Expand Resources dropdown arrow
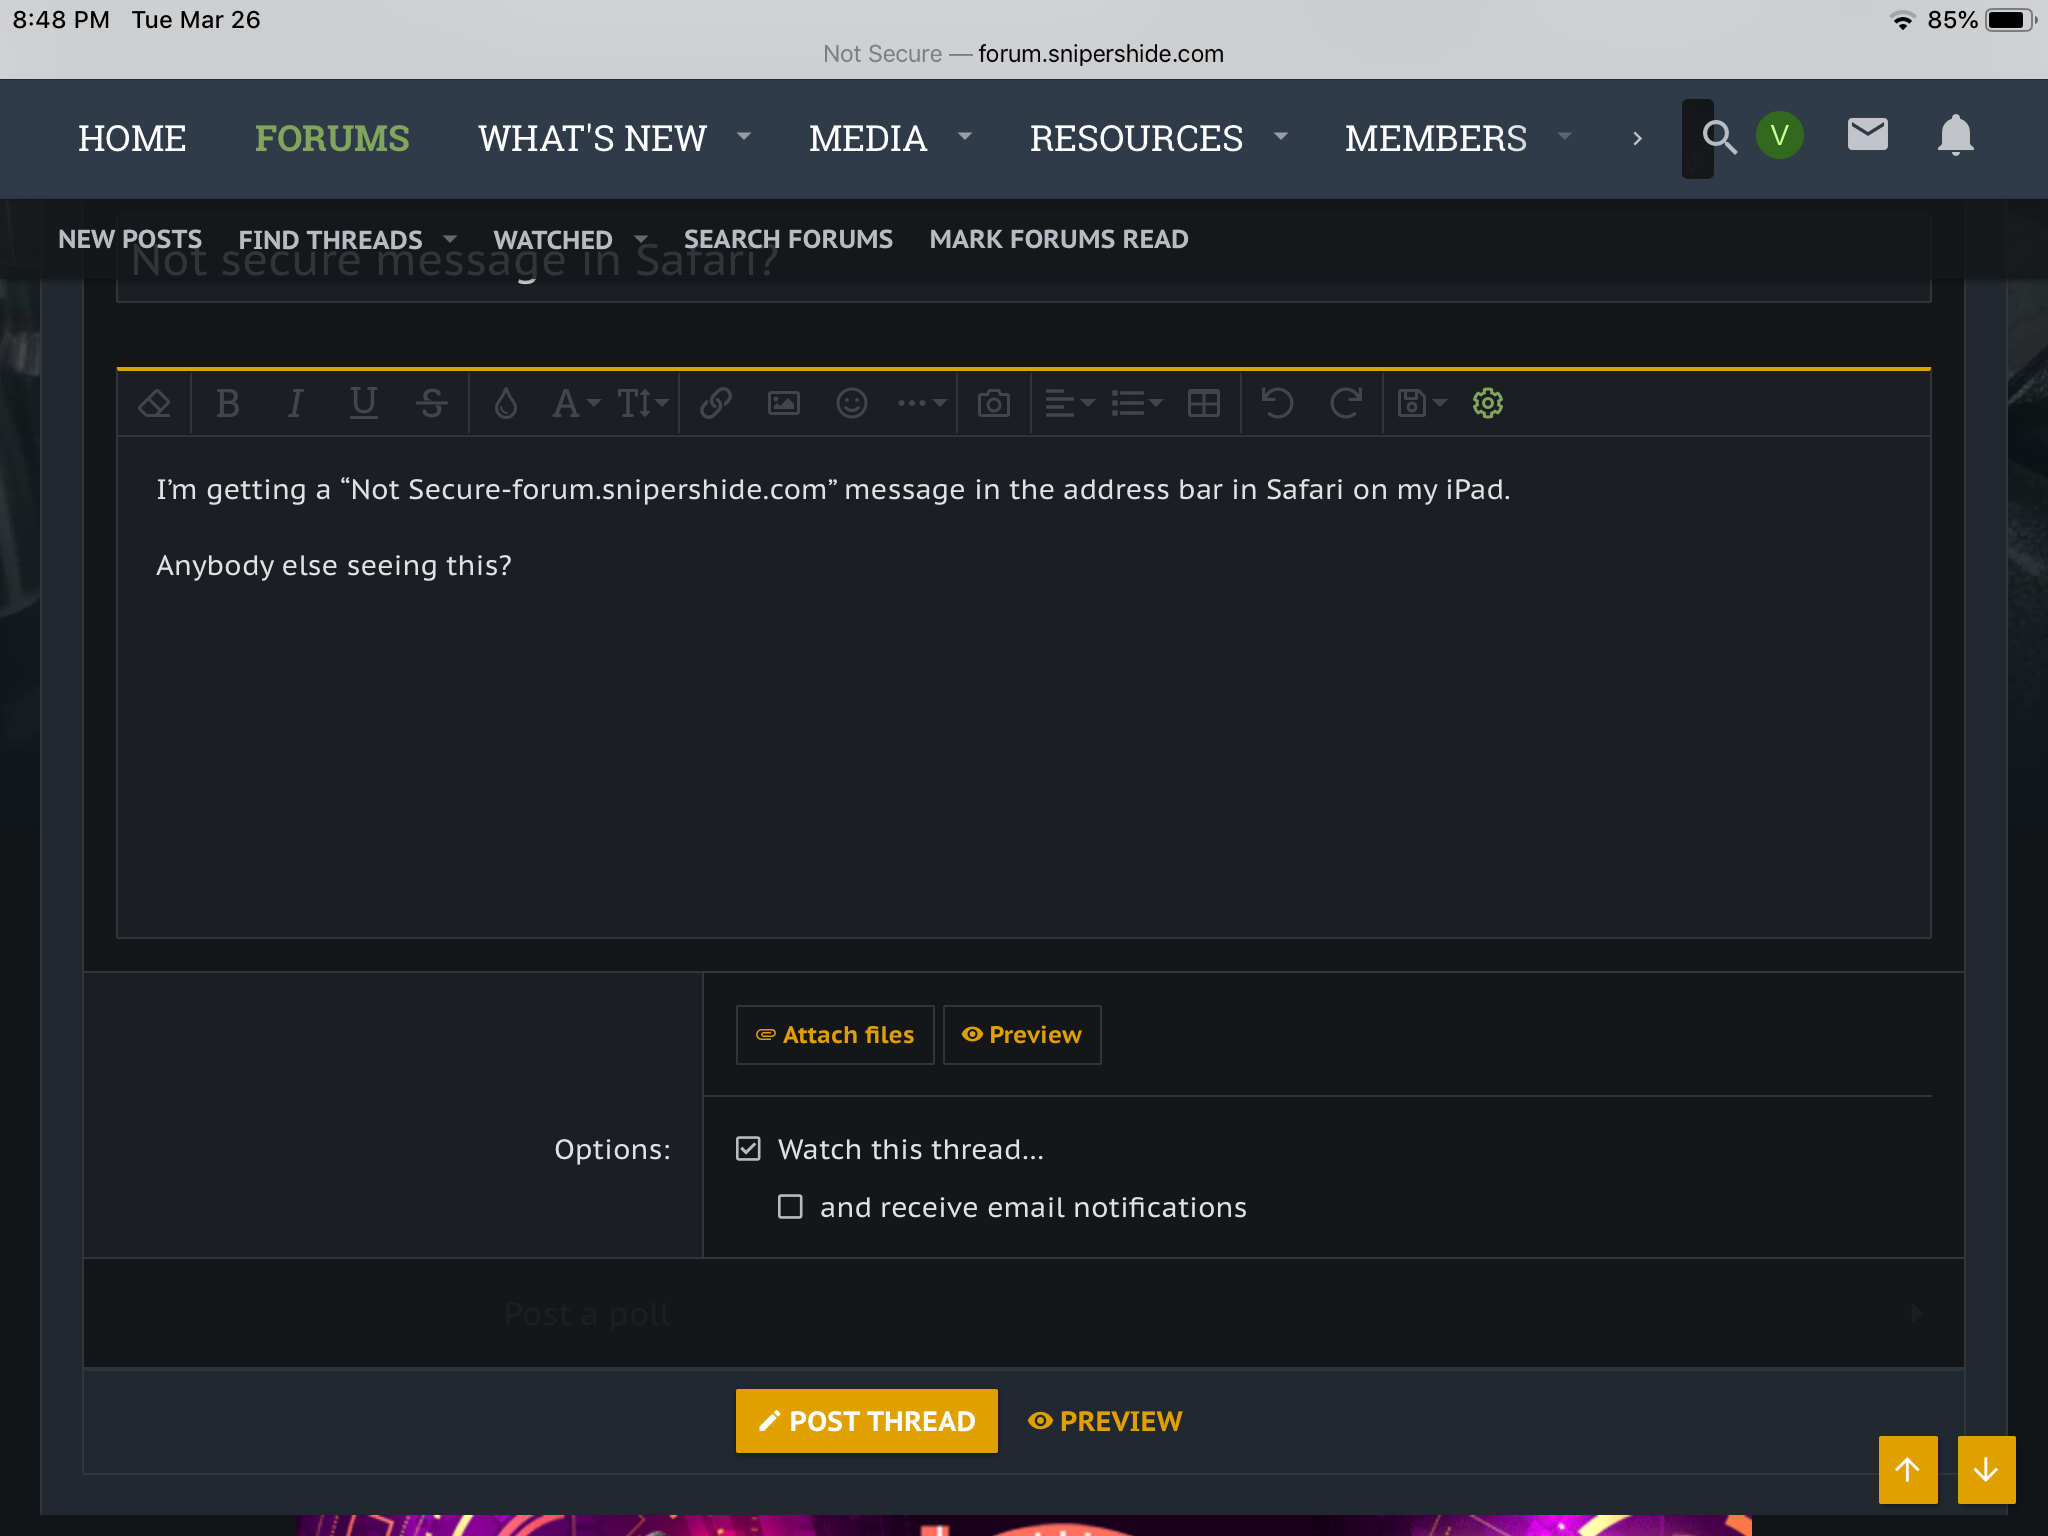This screenshot has height=1536, width=2048. [x=1280, y=136]
